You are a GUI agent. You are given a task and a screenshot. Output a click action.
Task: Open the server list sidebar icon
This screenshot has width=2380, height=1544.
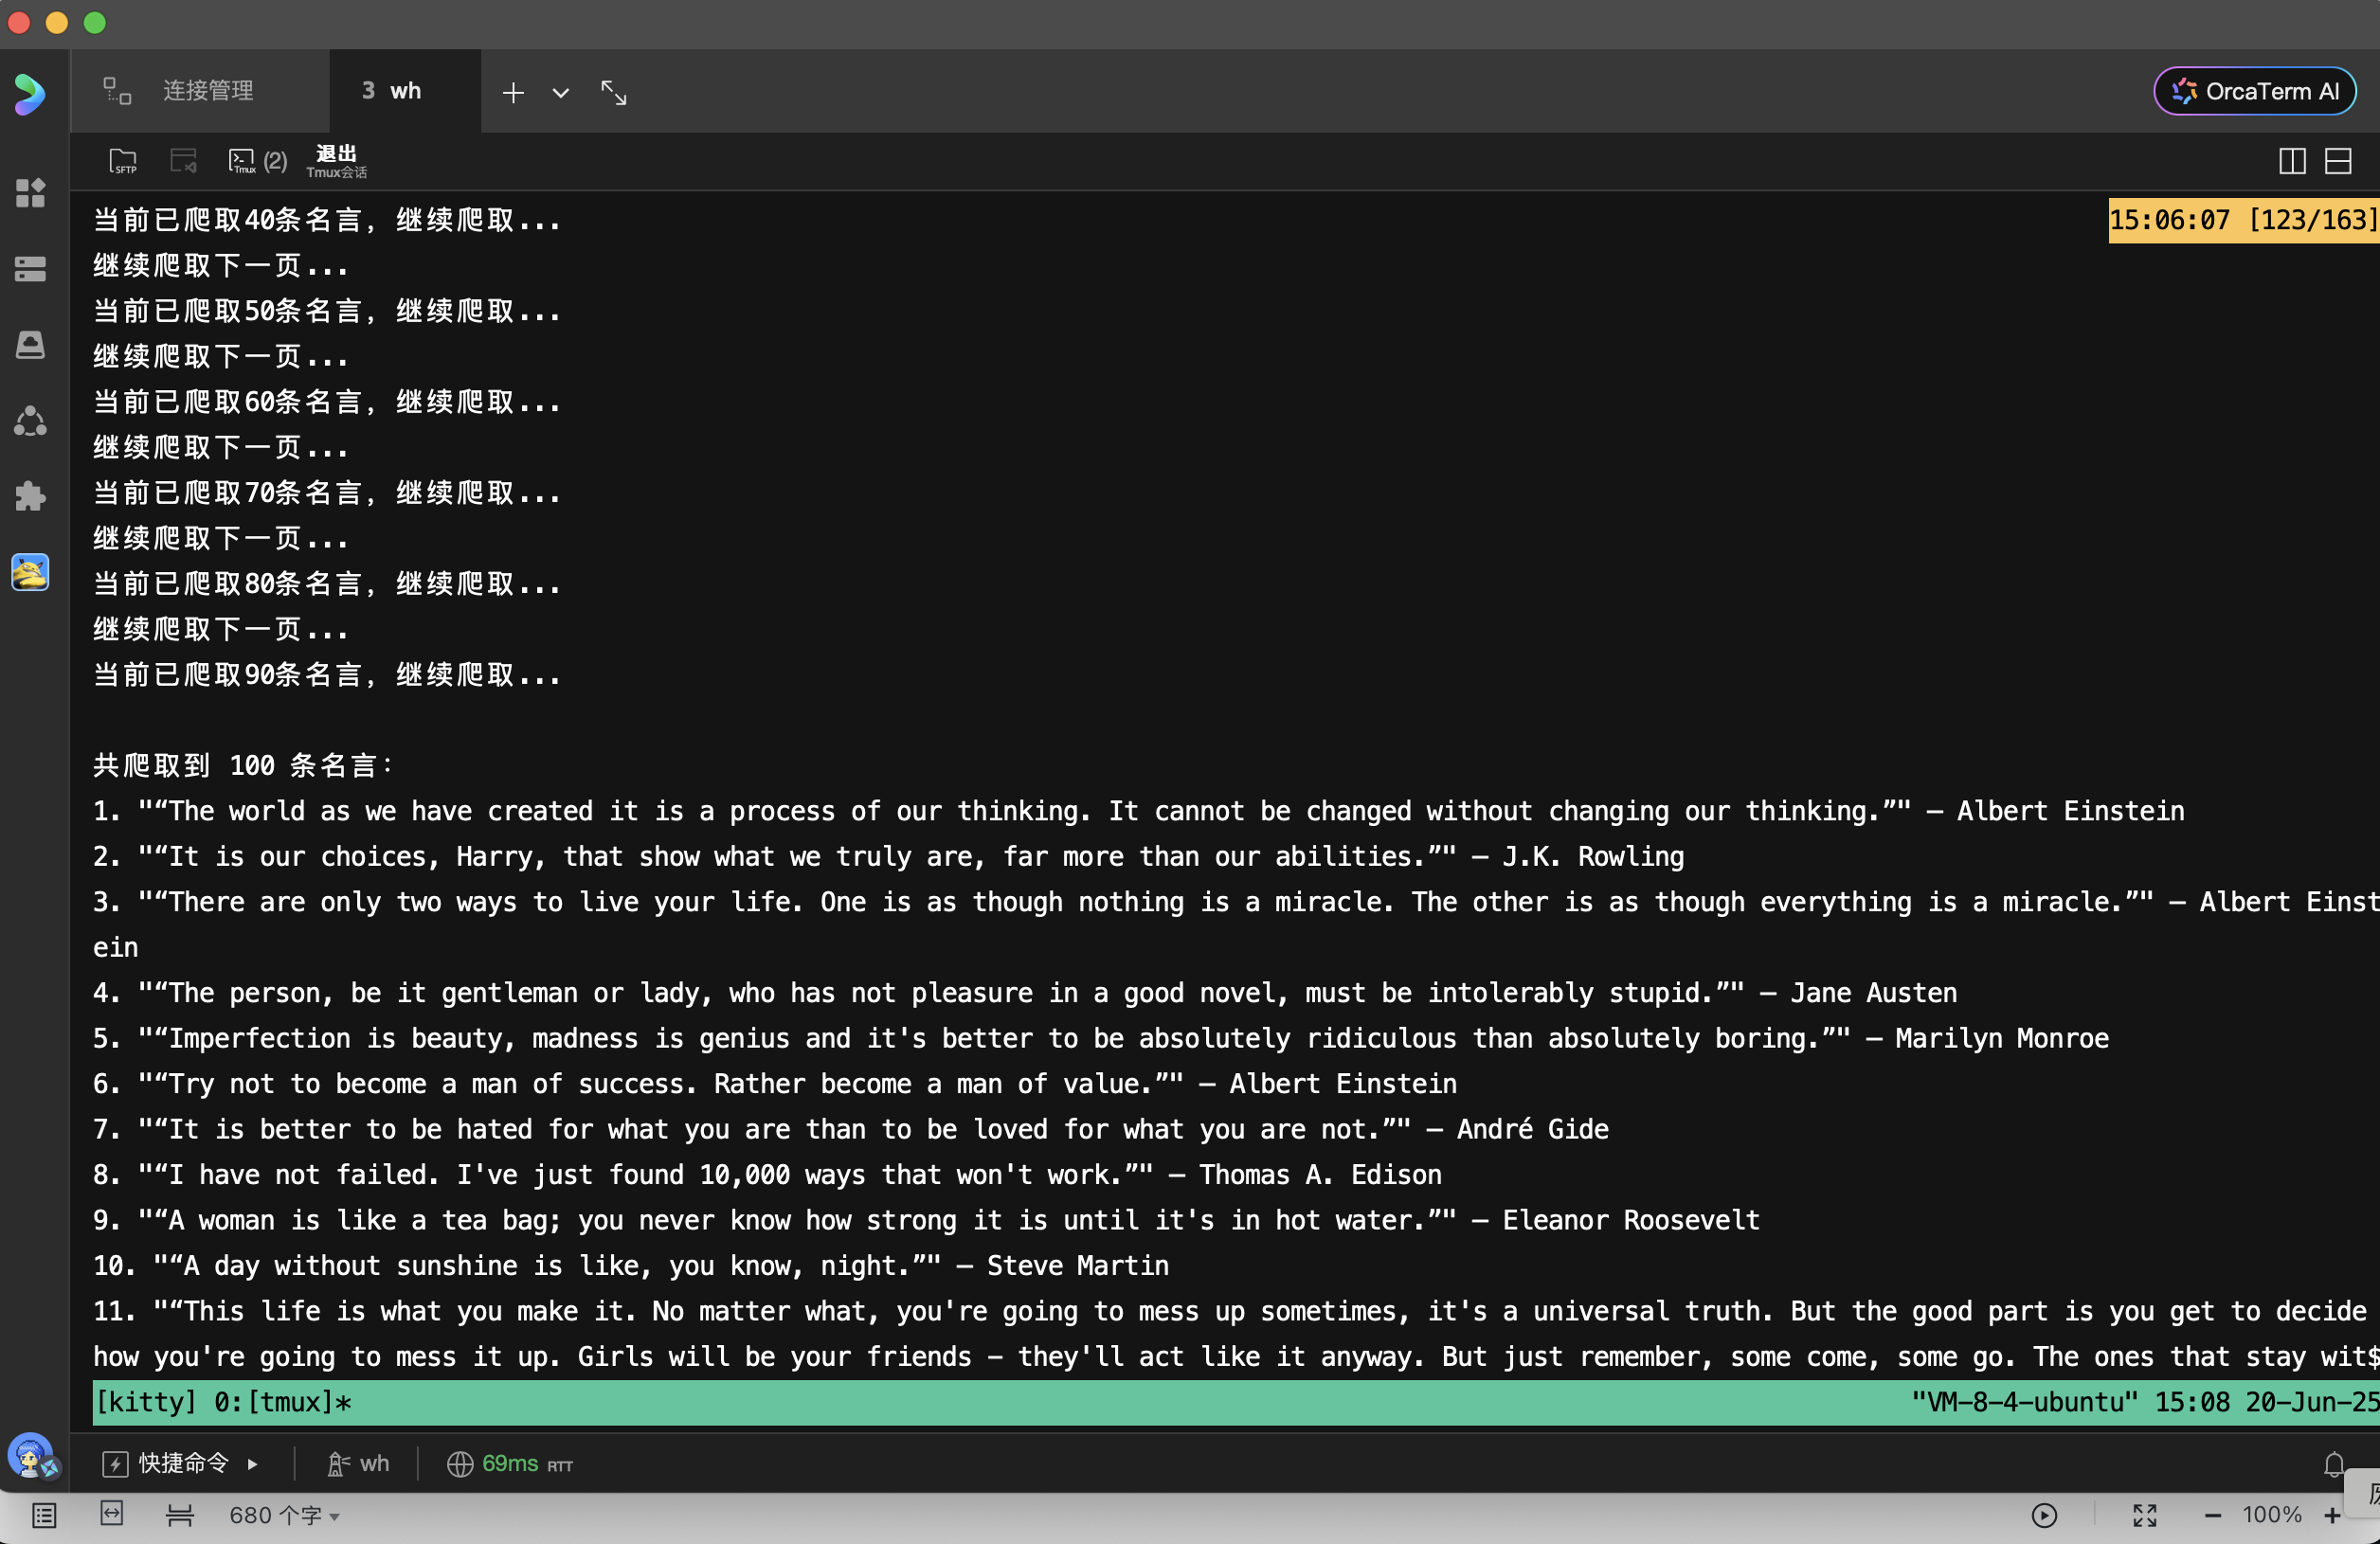point(30,268)
